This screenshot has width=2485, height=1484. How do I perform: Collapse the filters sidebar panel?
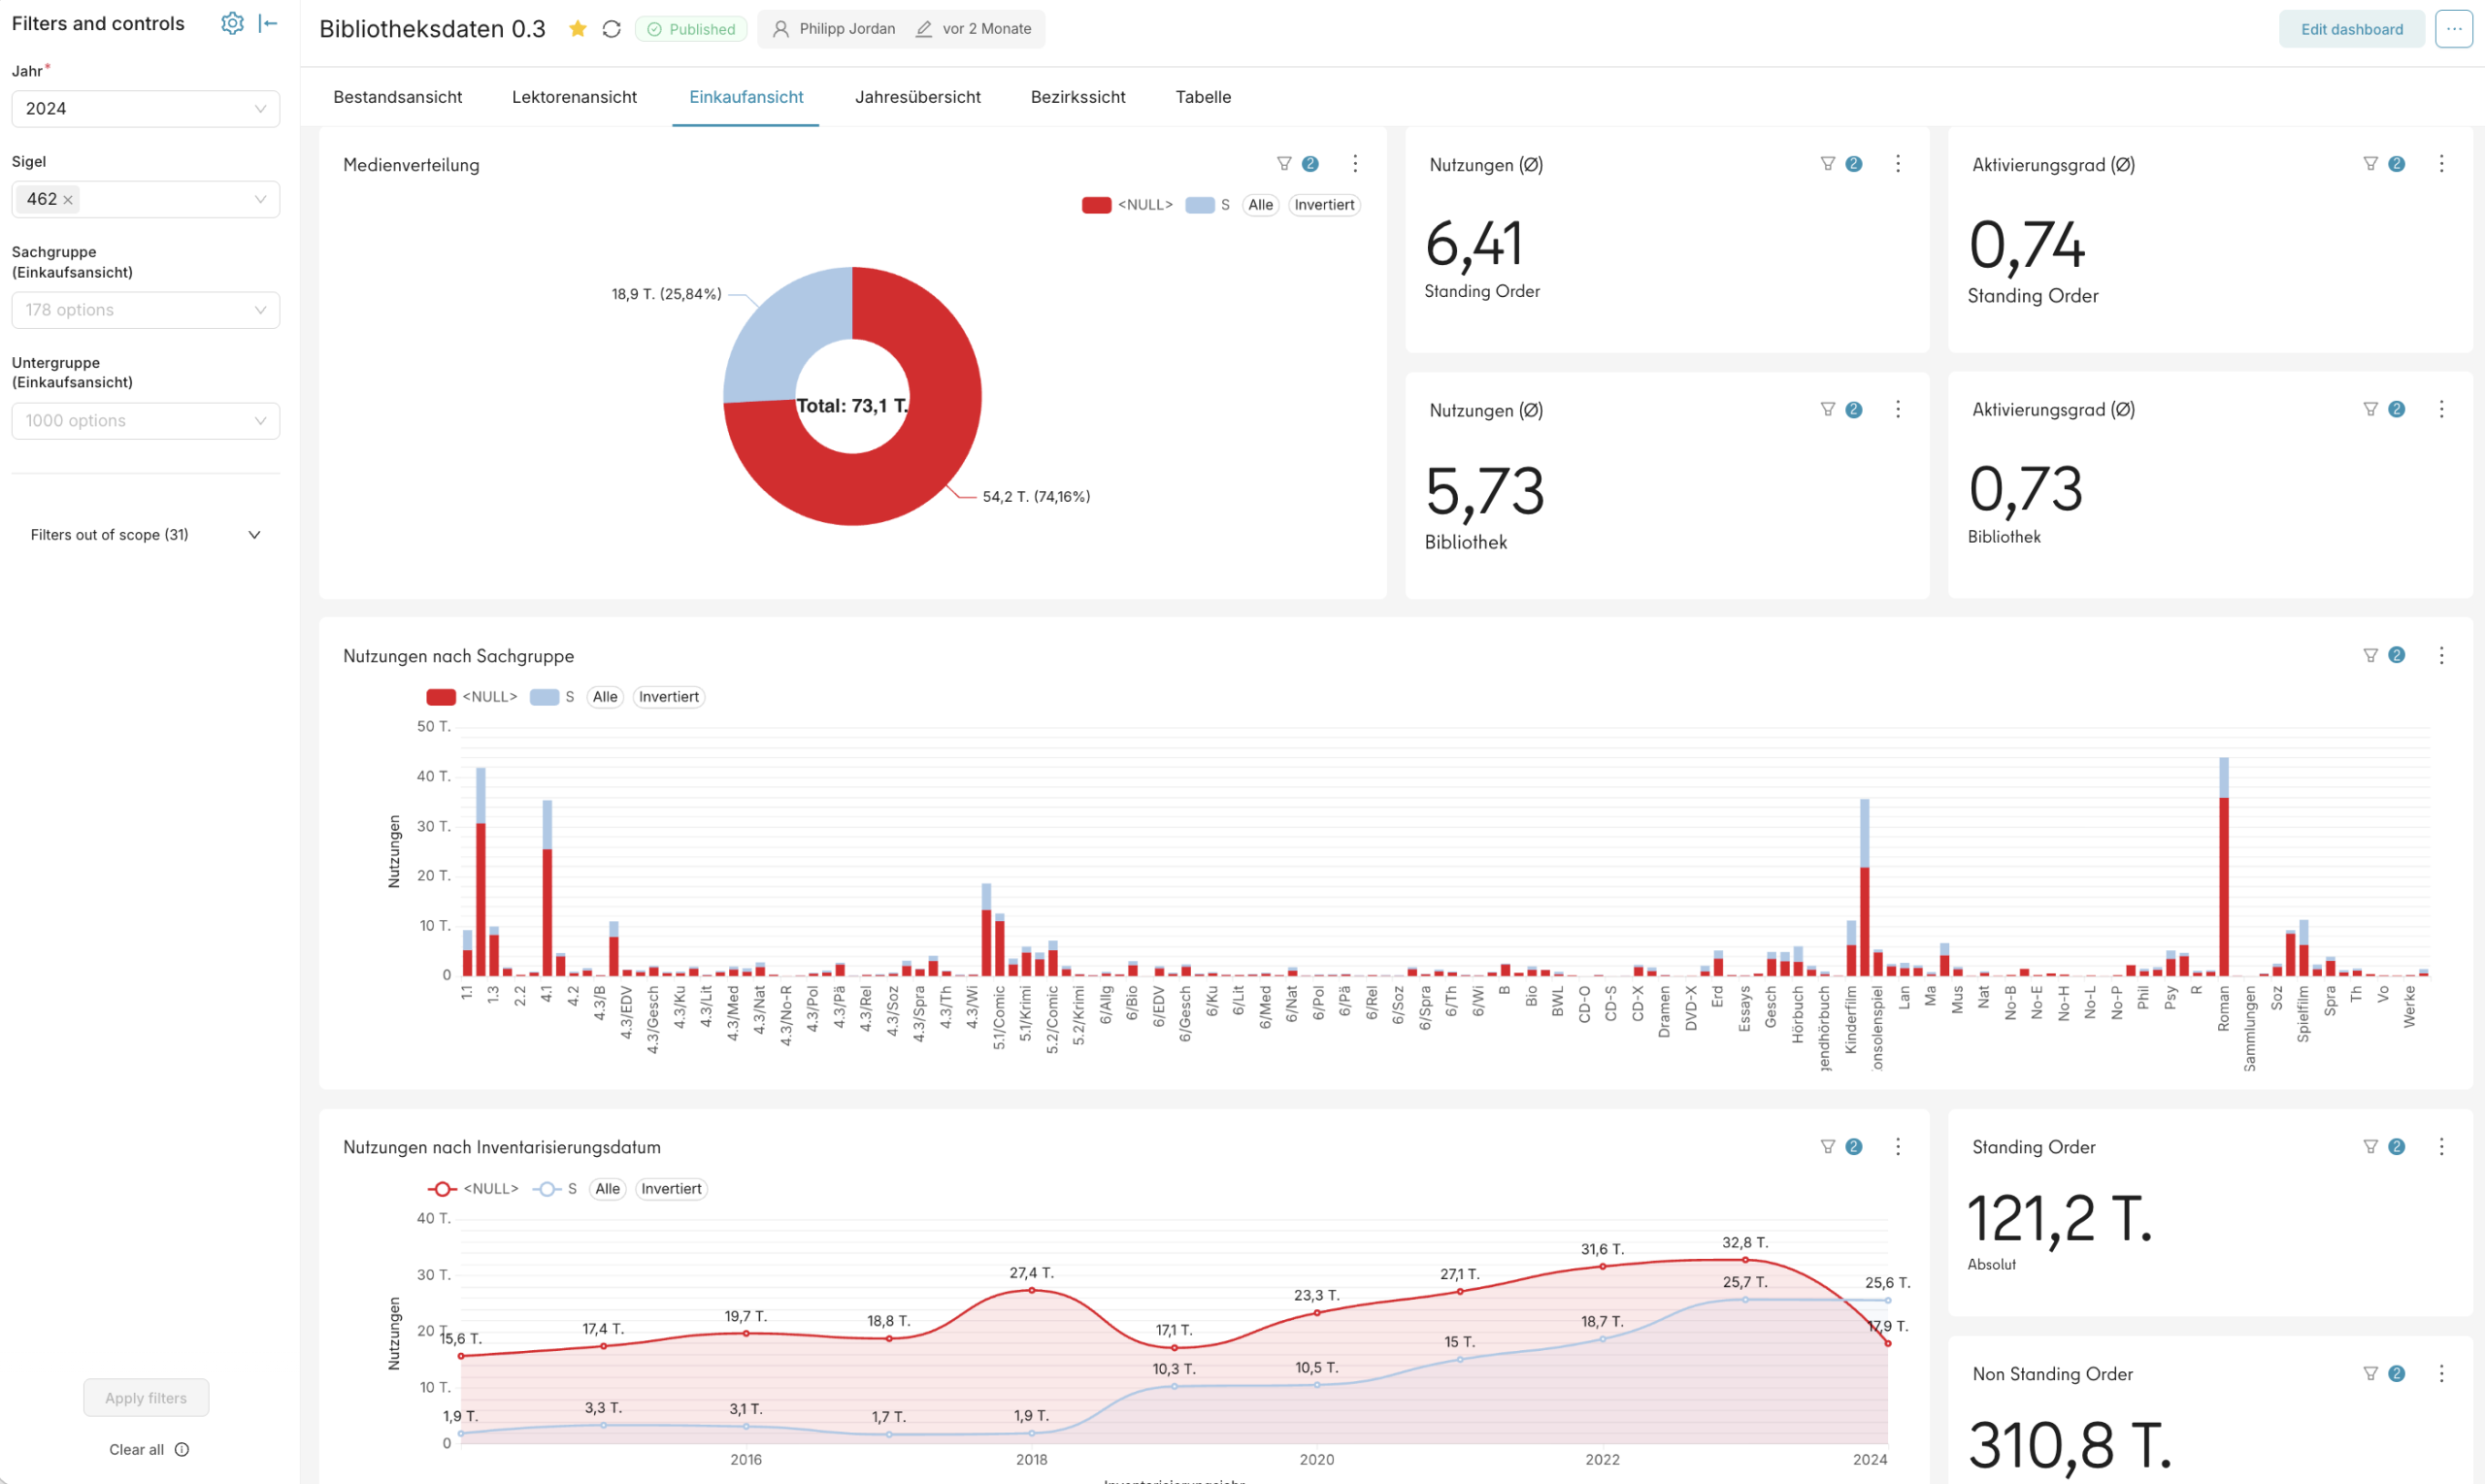pos(268,23)
